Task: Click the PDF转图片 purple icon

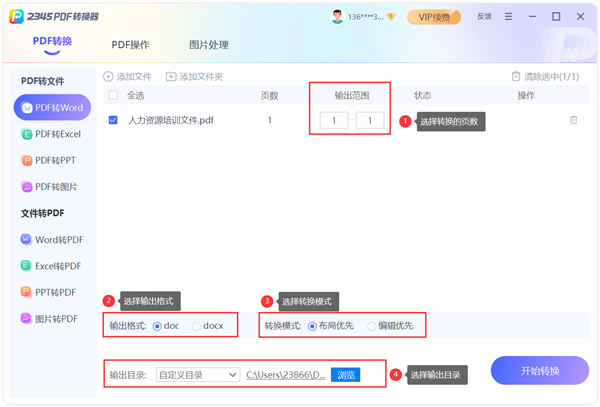Action: (x=26, y=187)
